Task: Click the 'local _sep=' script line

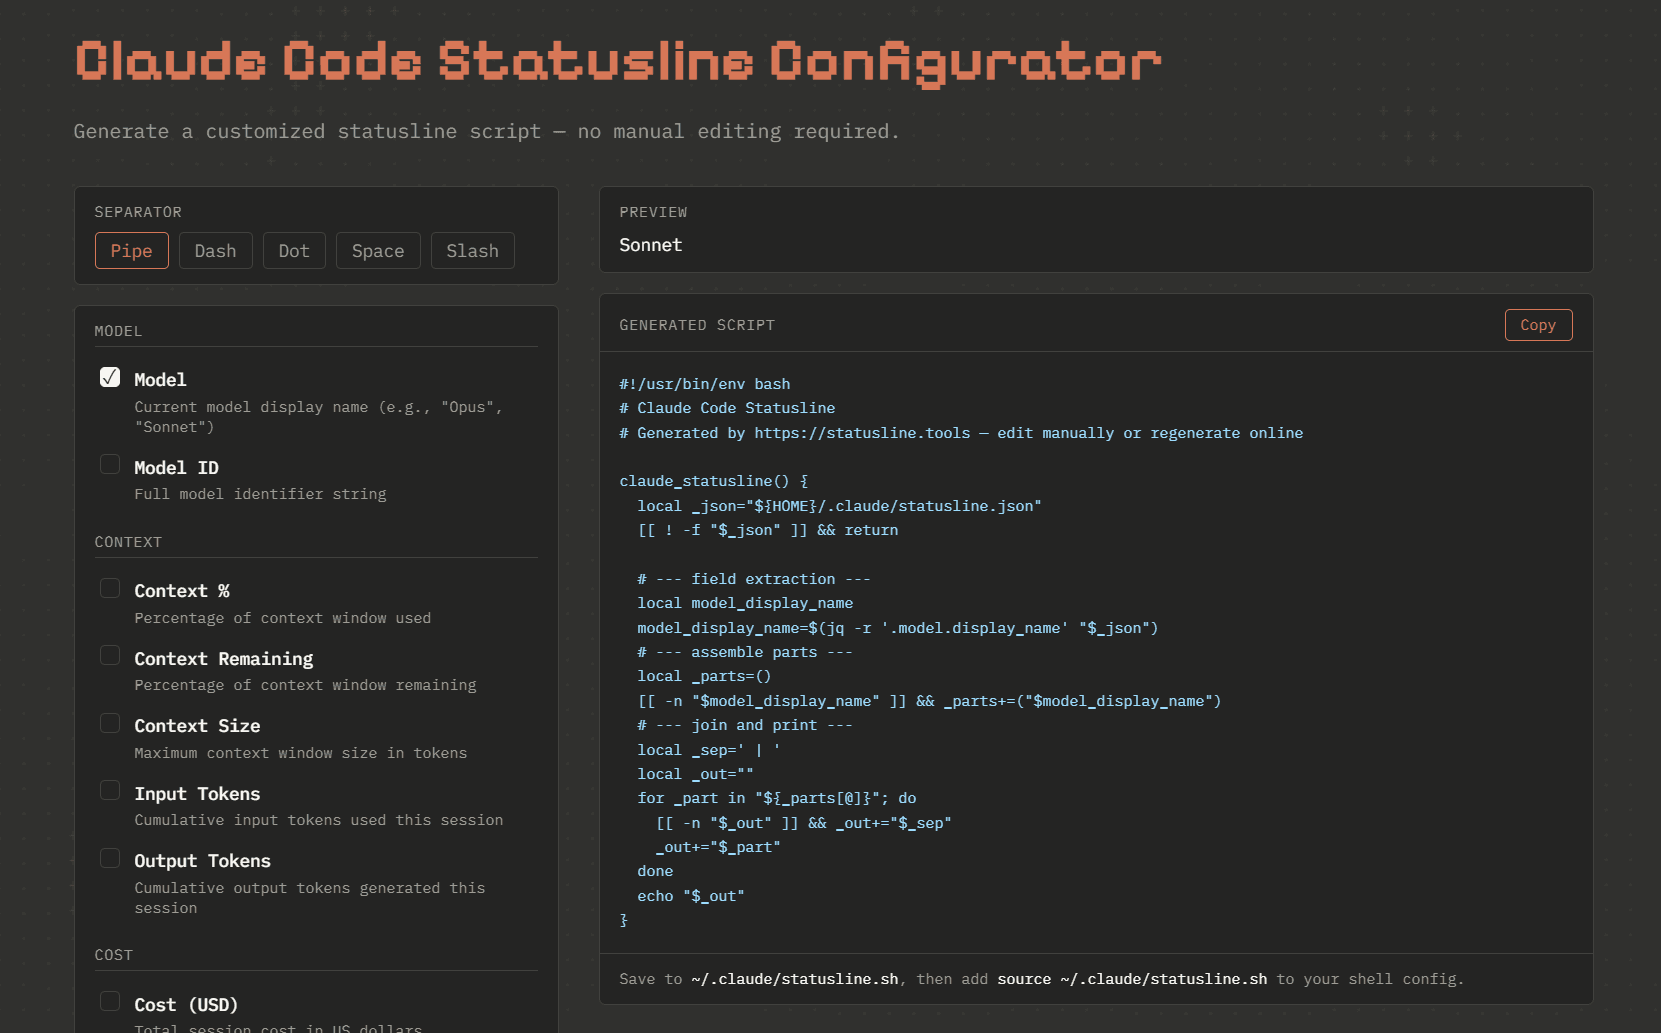Action: click(709, 750)
